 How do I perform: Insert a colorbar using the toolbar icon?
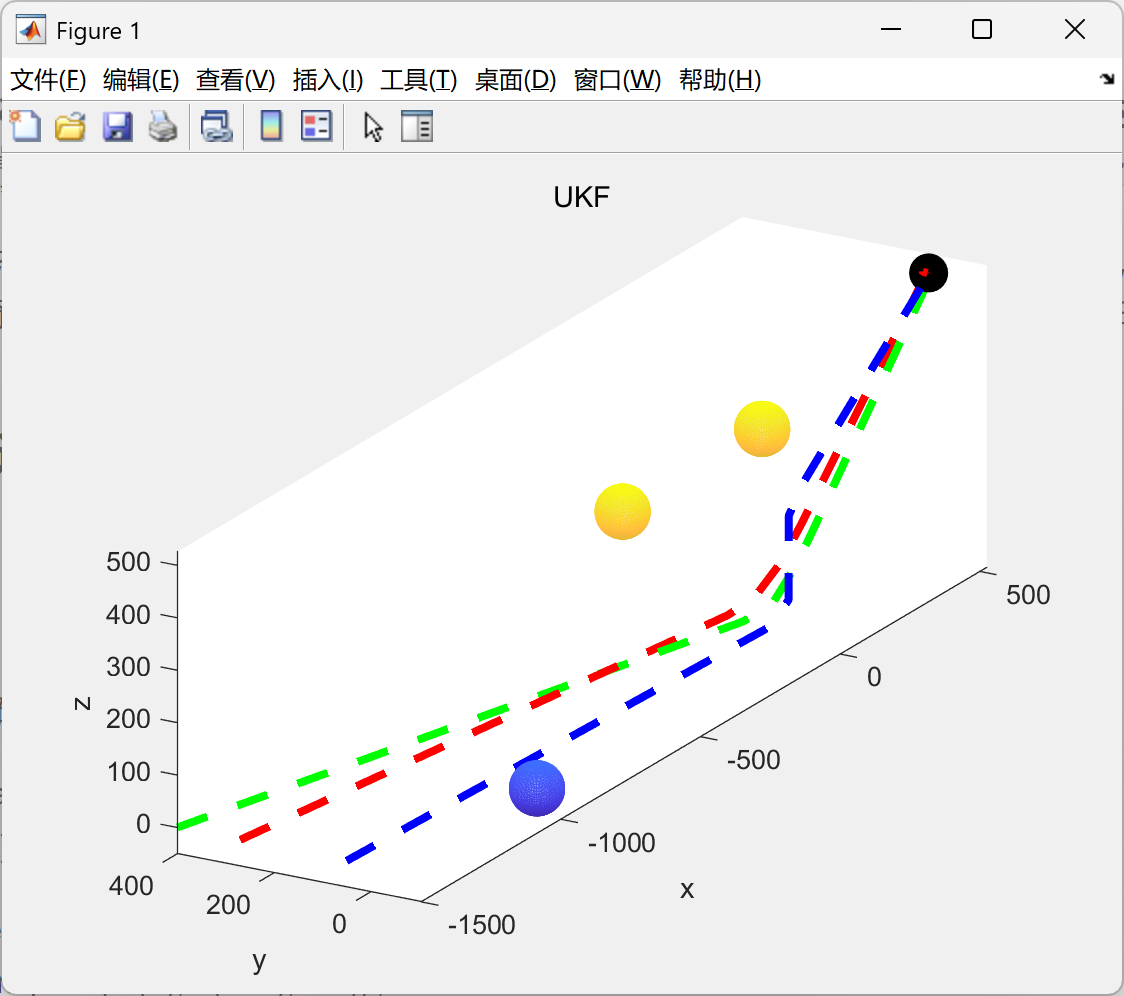tap(271, 127)
